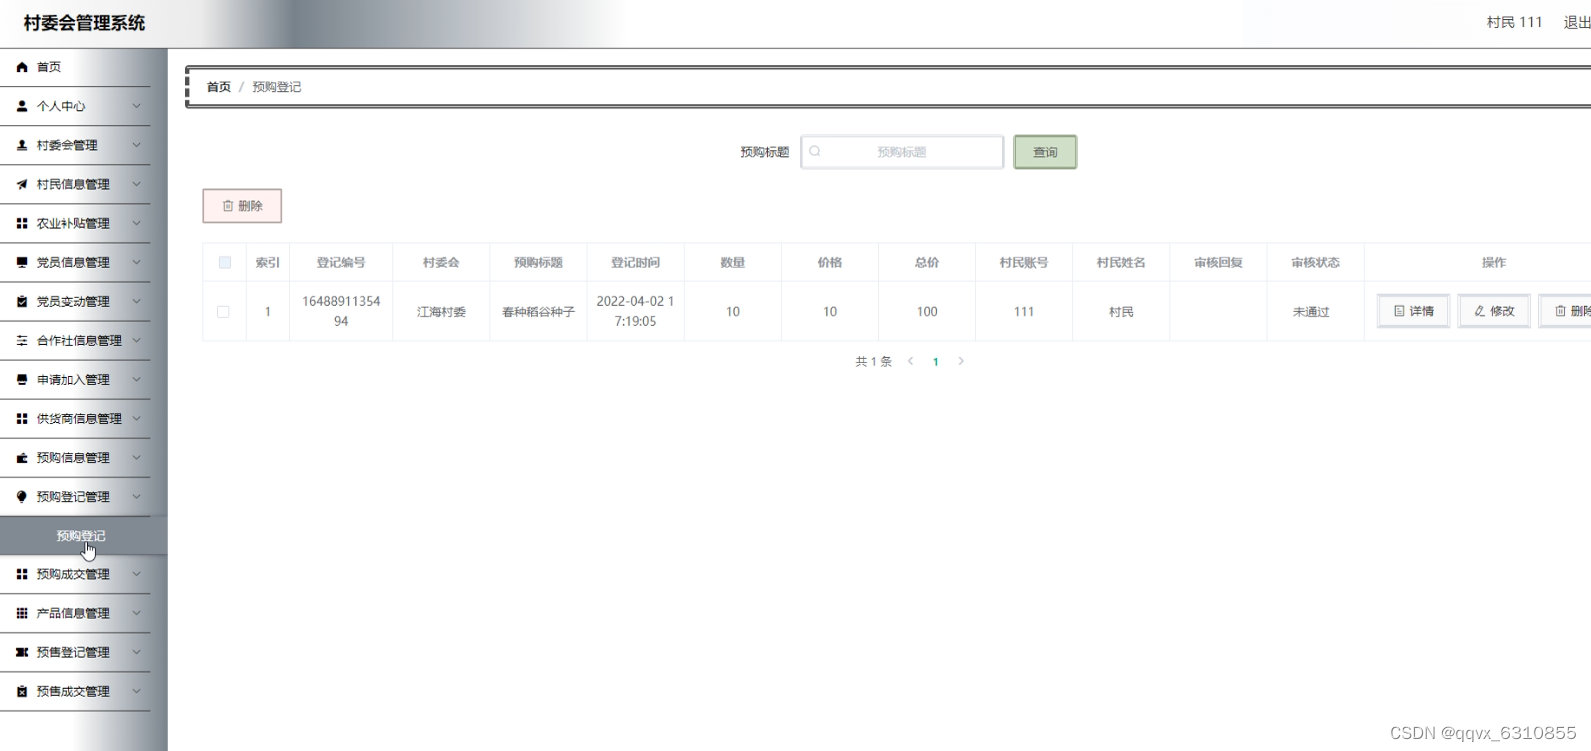Click the 村民 111 user label
The height and width of the screenshot is (751, 1591).
click(1514, 22)
